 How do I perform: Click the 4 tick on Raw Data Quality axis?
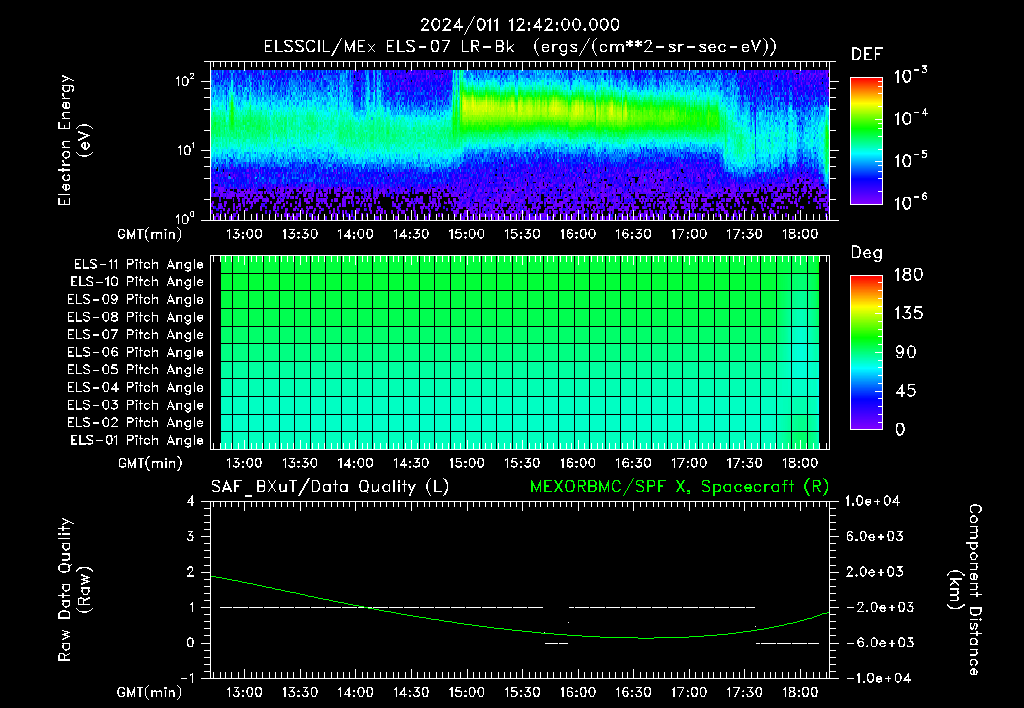tap(190, 501)
